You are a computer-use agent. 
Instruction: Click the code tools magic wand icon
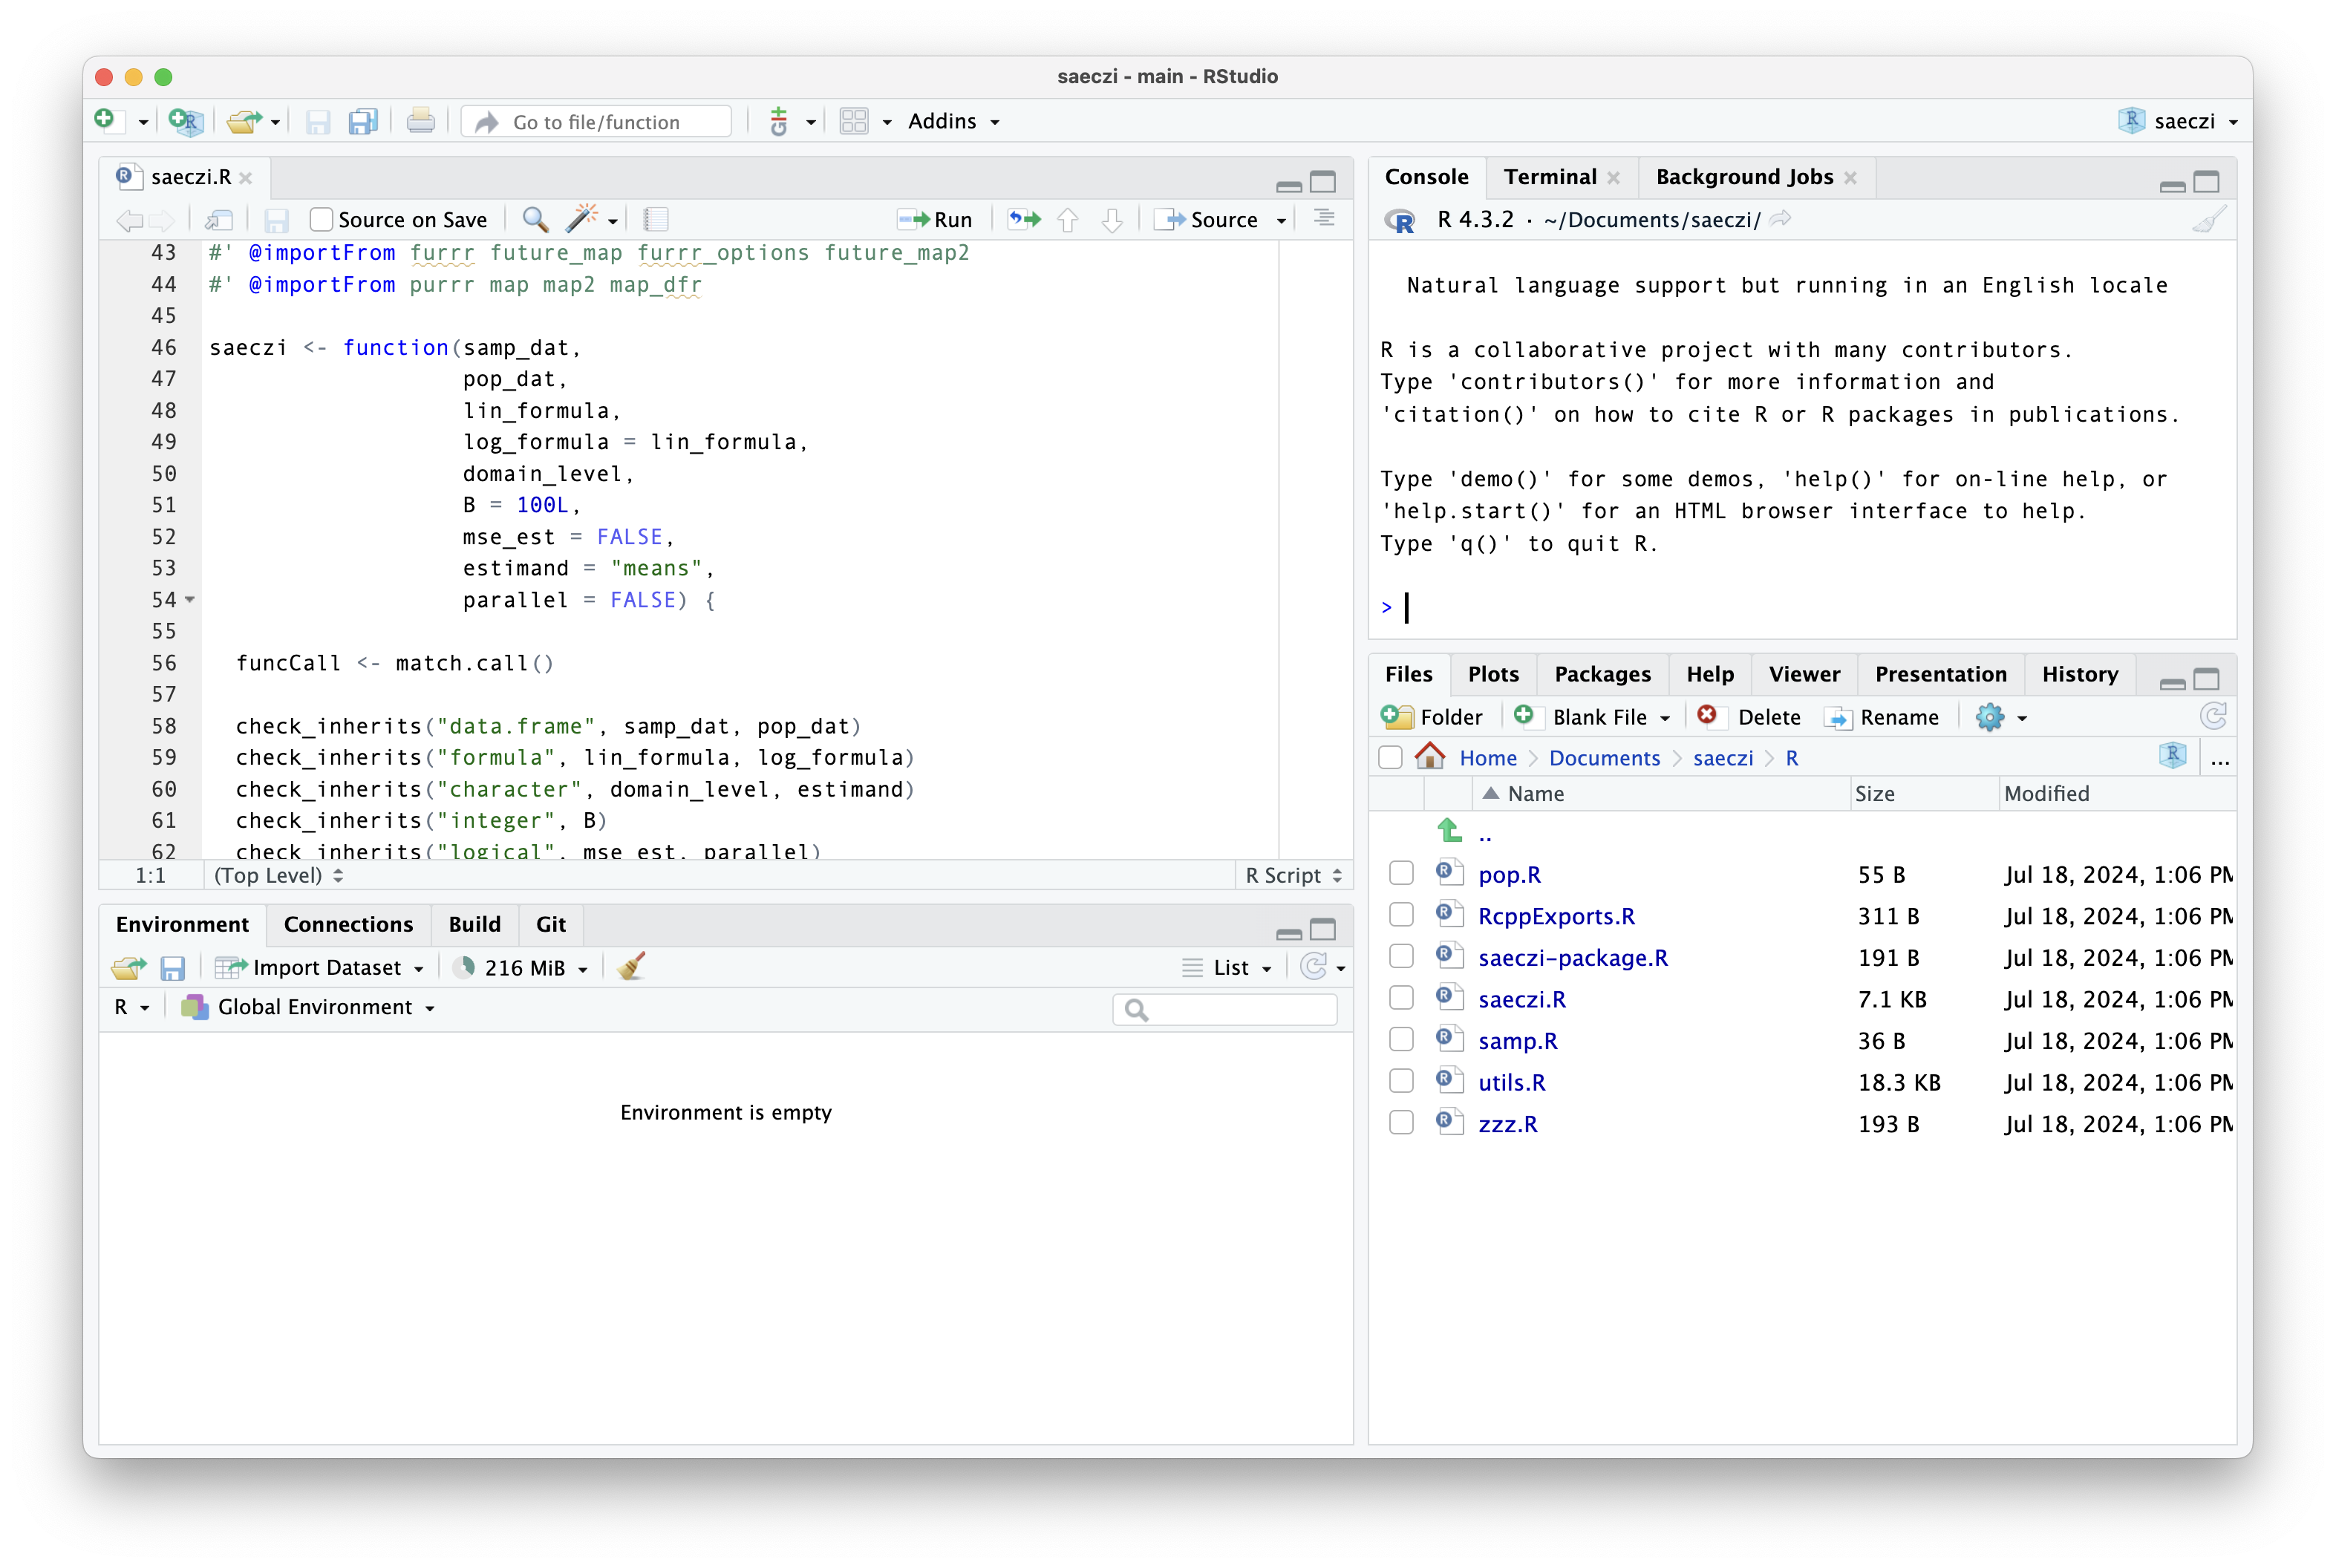point(582,219)
